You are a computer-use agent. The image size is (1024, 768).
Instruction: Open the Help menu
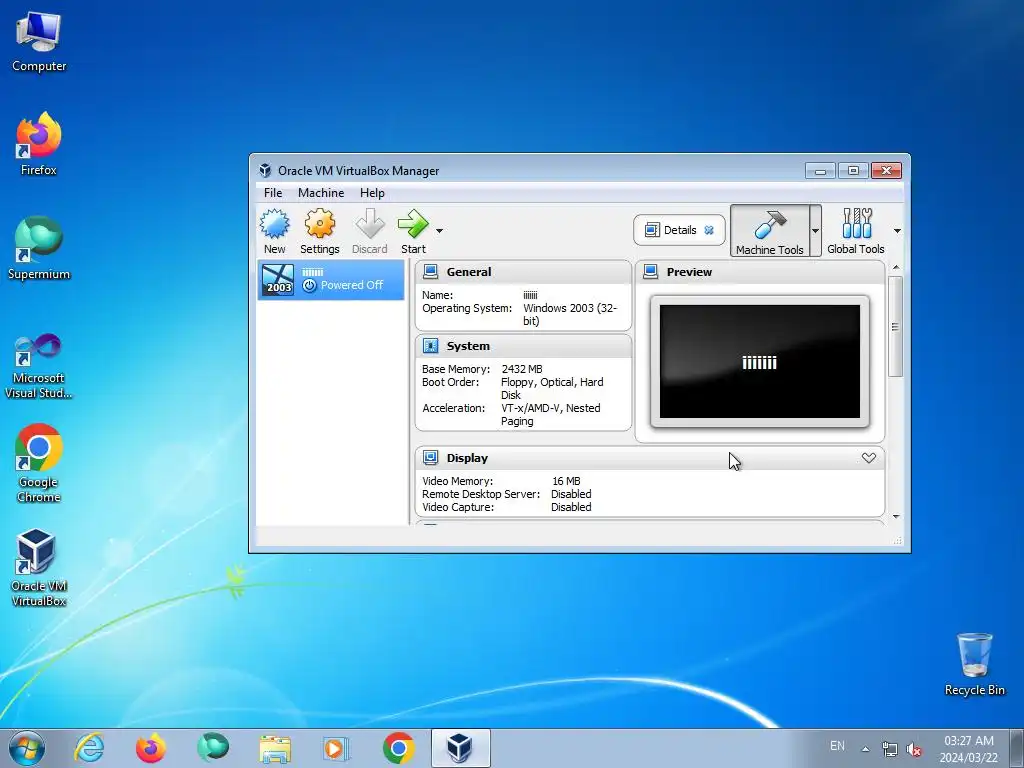click(372, 193)
